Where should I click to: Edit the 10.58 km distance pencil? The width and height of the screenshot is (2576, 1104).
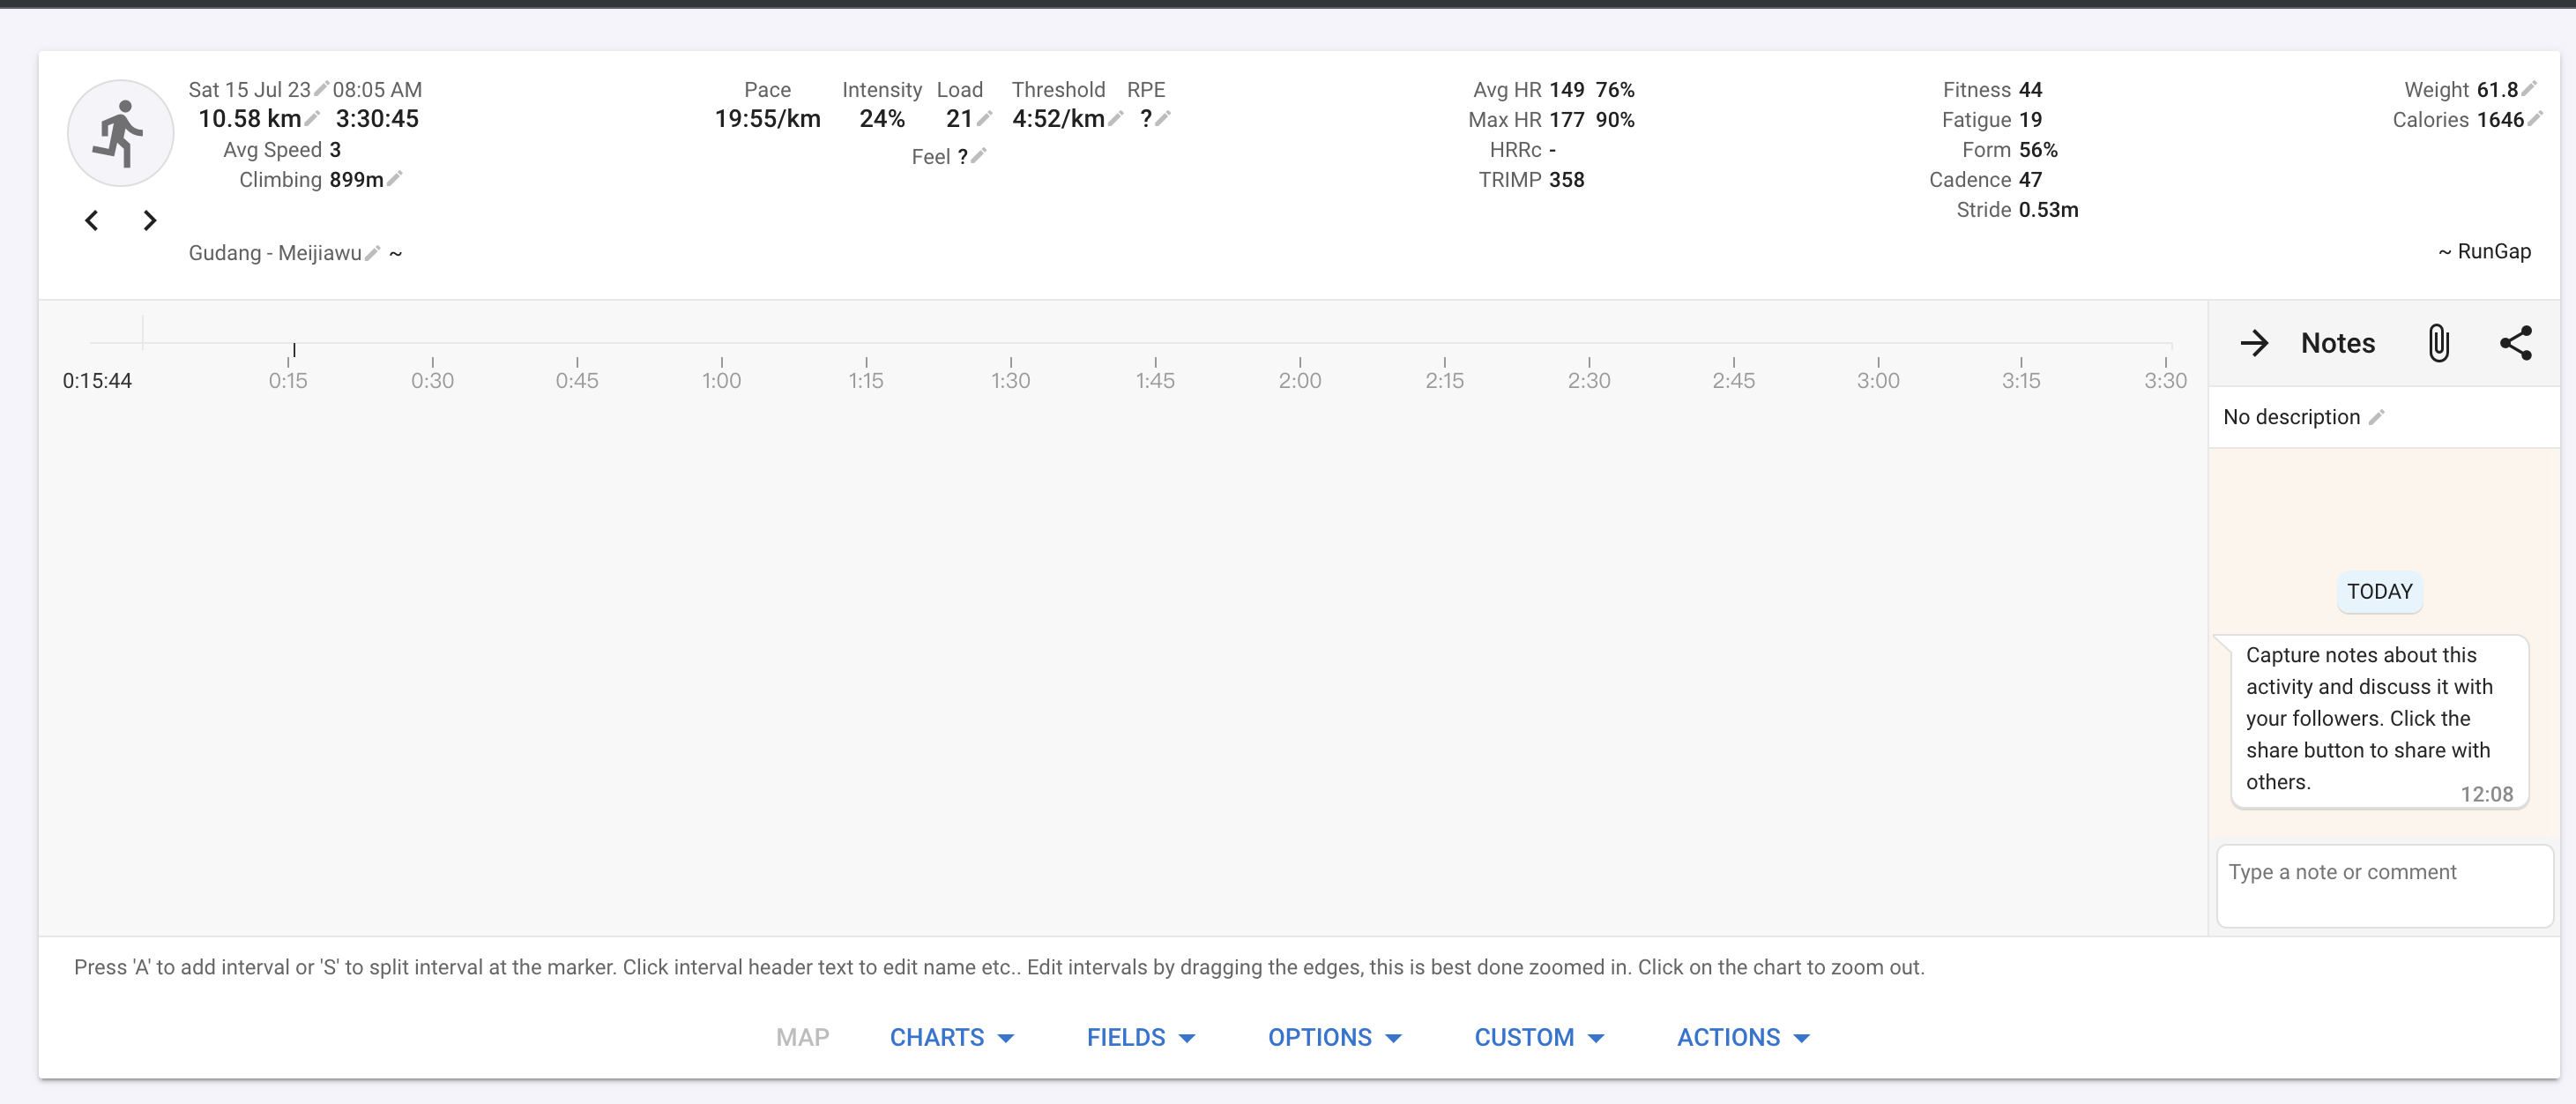312,118
